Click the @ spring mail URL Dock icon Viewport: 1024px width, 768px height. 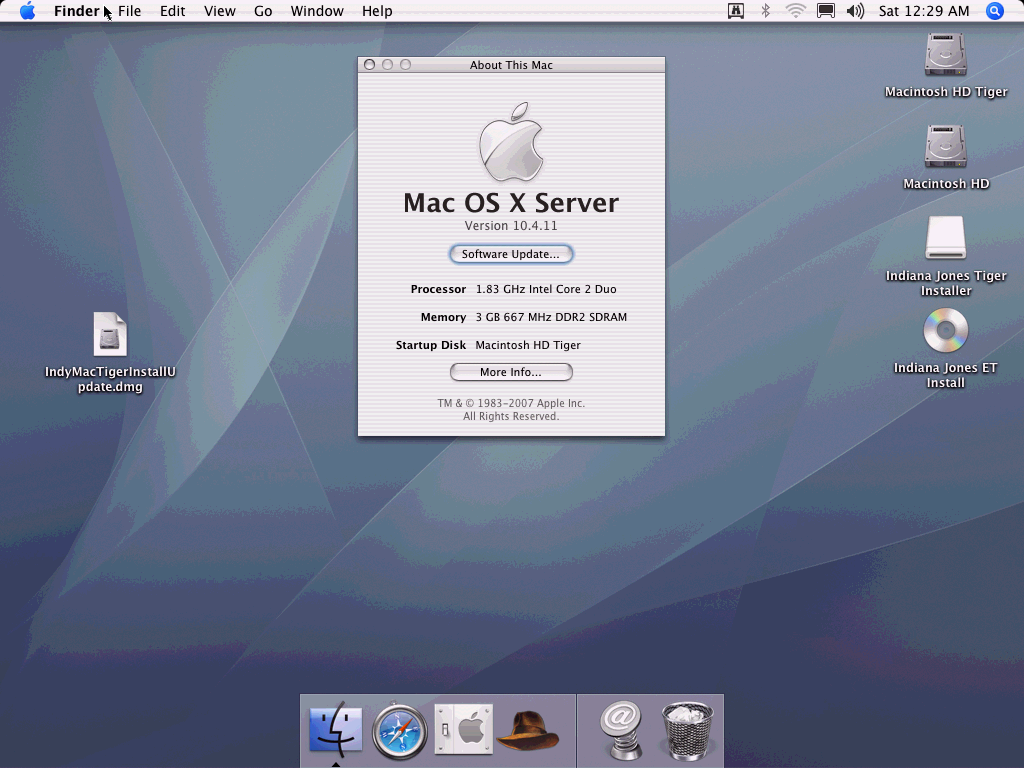621,729
